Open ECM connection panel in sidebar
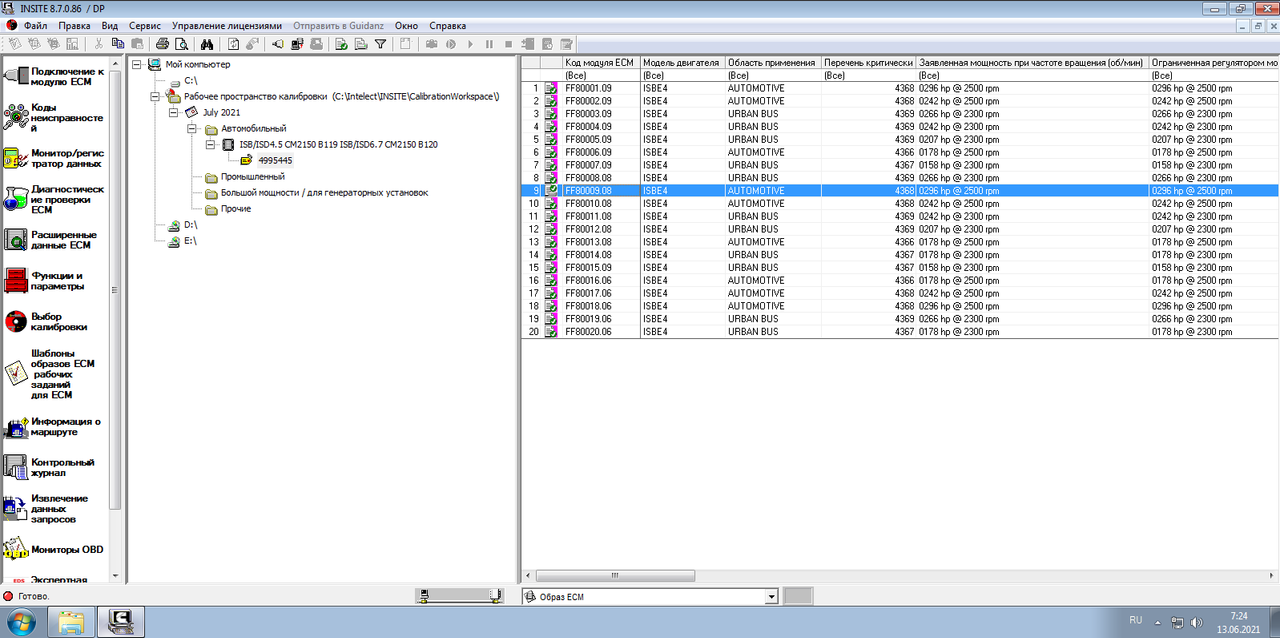 point(56,77)
